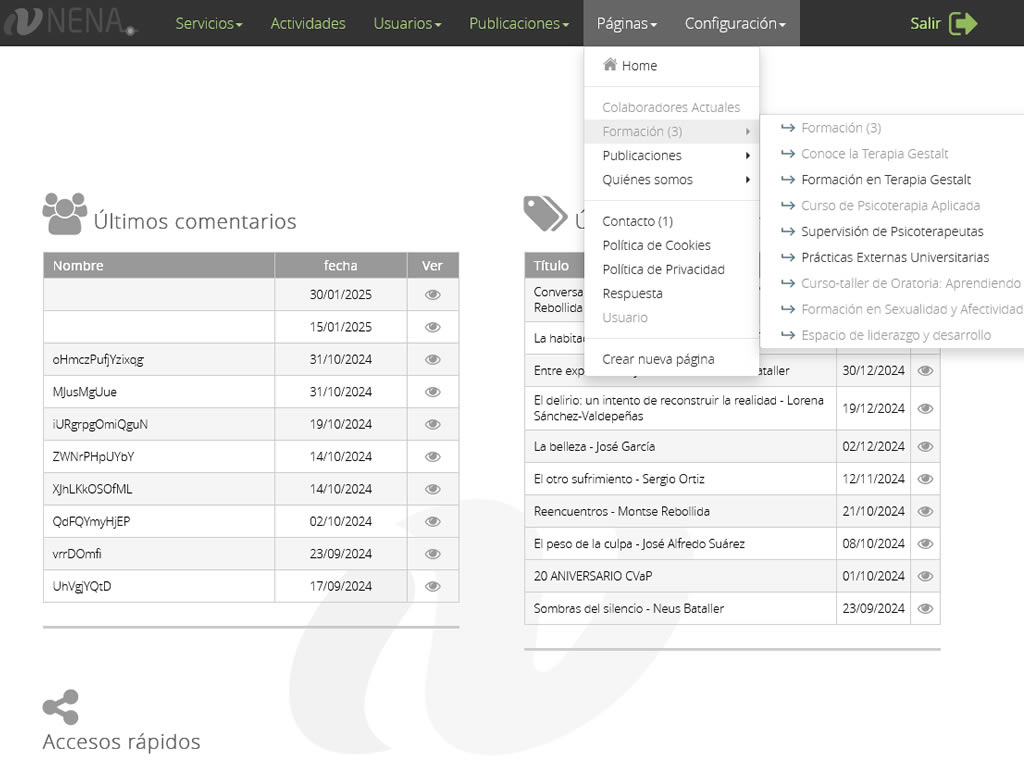
Task: Click the Salir logout icon
Action: 963,24
